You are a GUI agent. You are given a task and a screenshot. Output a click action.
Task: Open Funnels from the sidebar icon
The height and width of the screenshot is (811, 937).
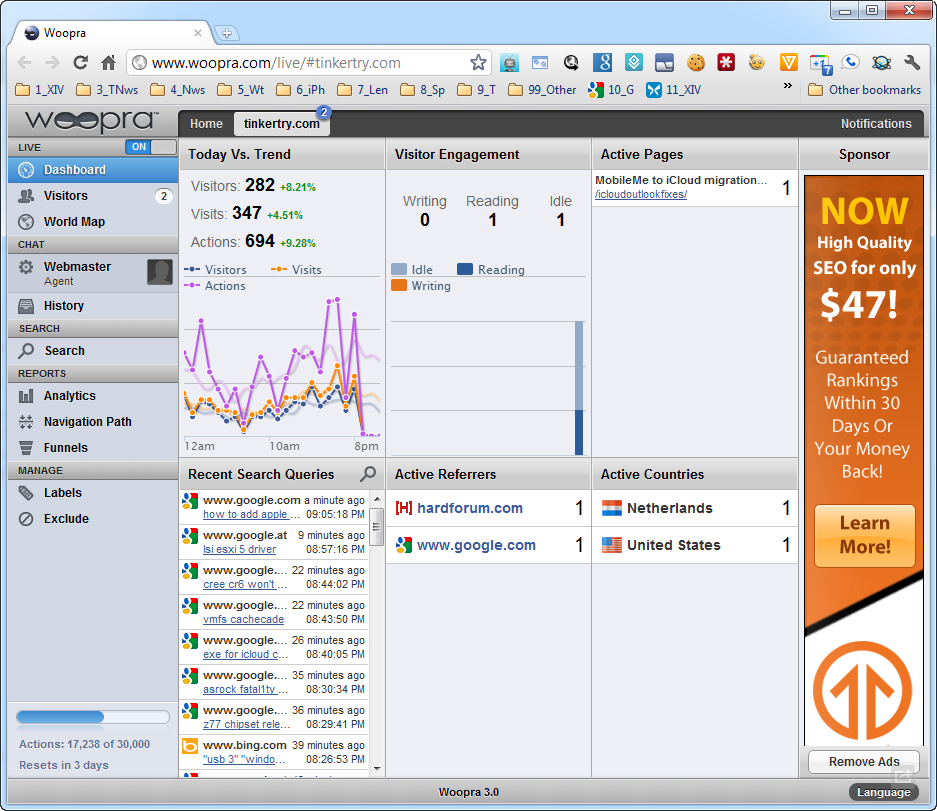[x=26, y=448]
